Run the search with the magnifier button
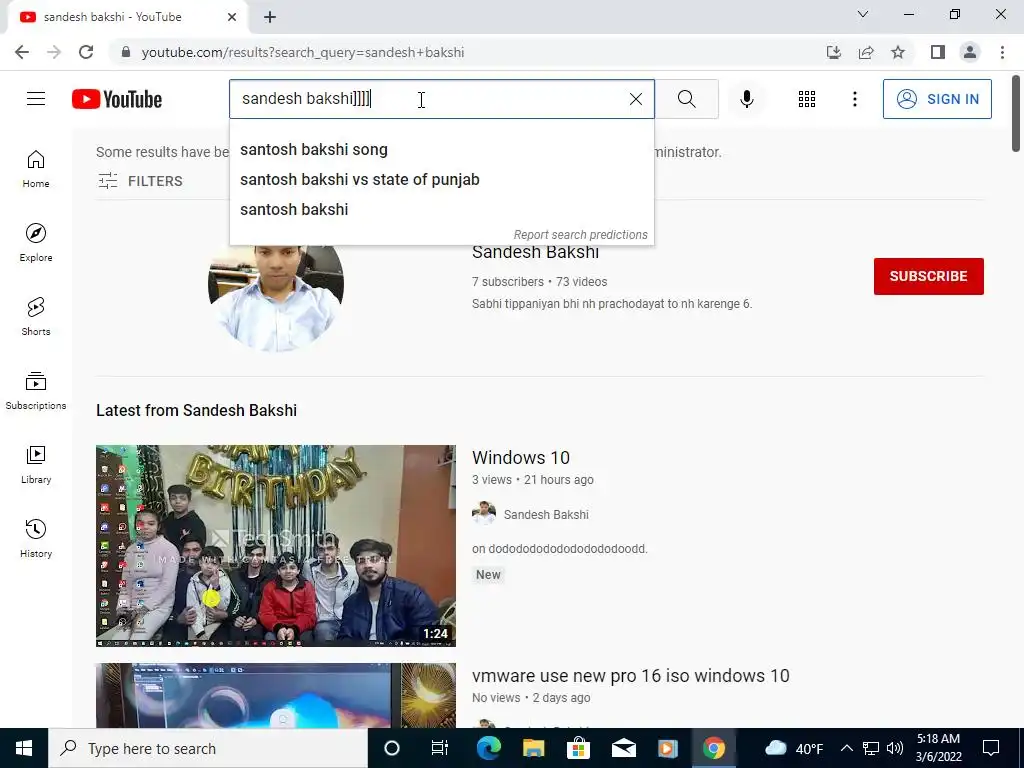 (686, 99)
